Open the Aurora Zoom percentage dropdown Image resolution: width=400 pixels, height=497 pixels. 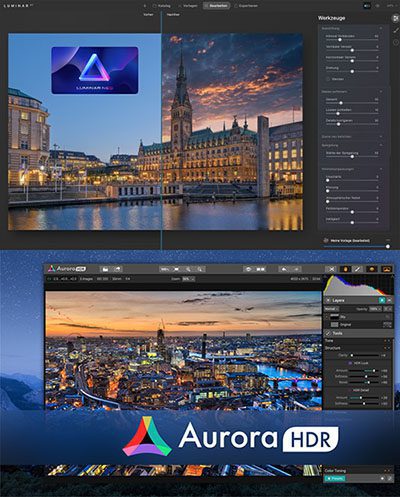coord(188,279)
